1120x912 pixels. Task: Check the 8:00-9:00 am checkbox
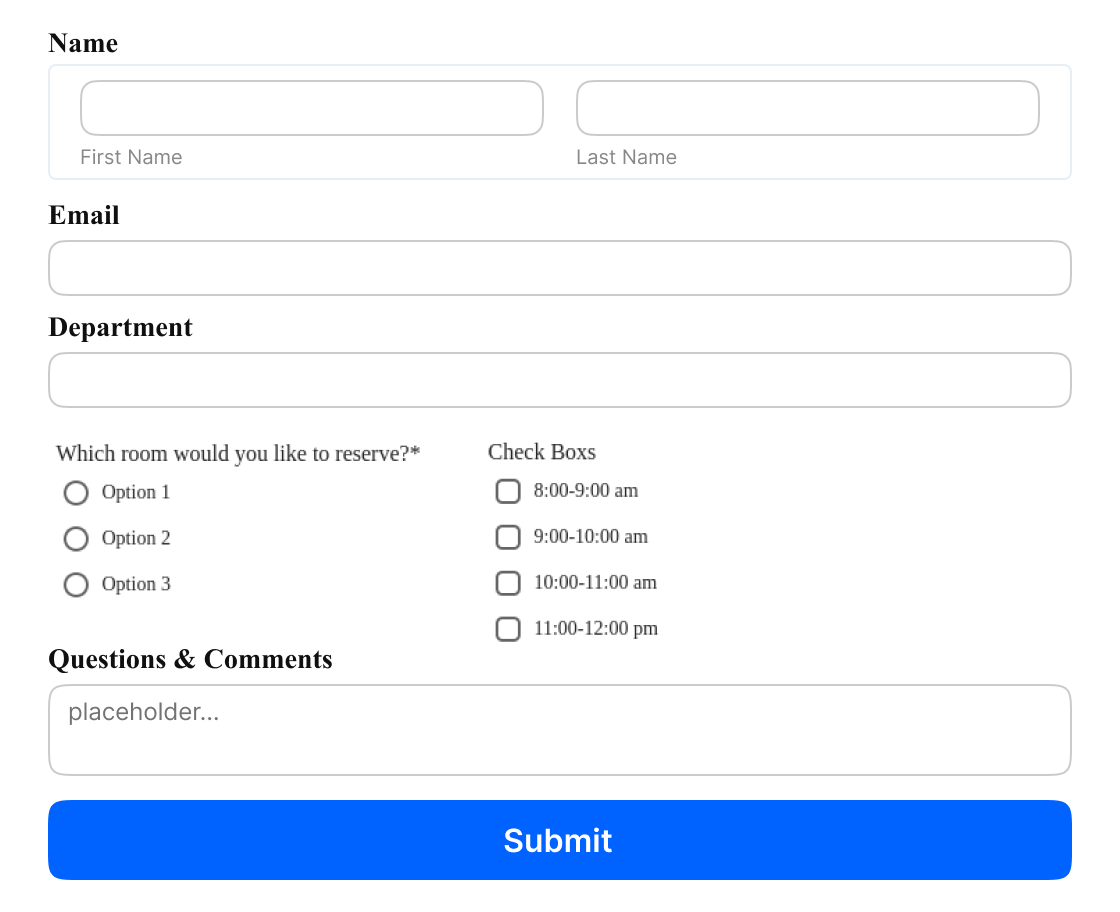508,491
